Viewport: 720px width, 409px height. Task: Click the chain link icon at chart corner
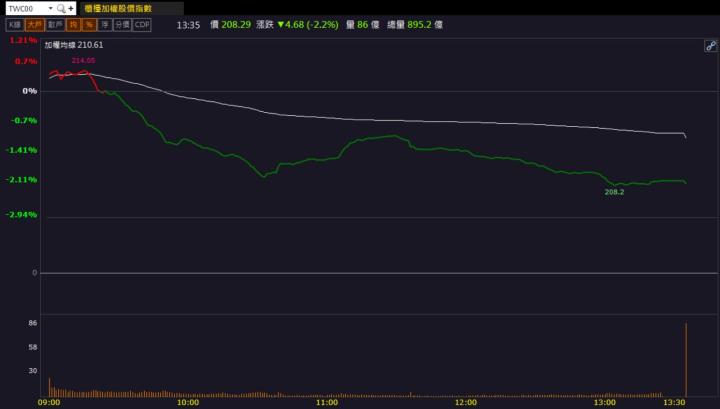pos(710,46)
